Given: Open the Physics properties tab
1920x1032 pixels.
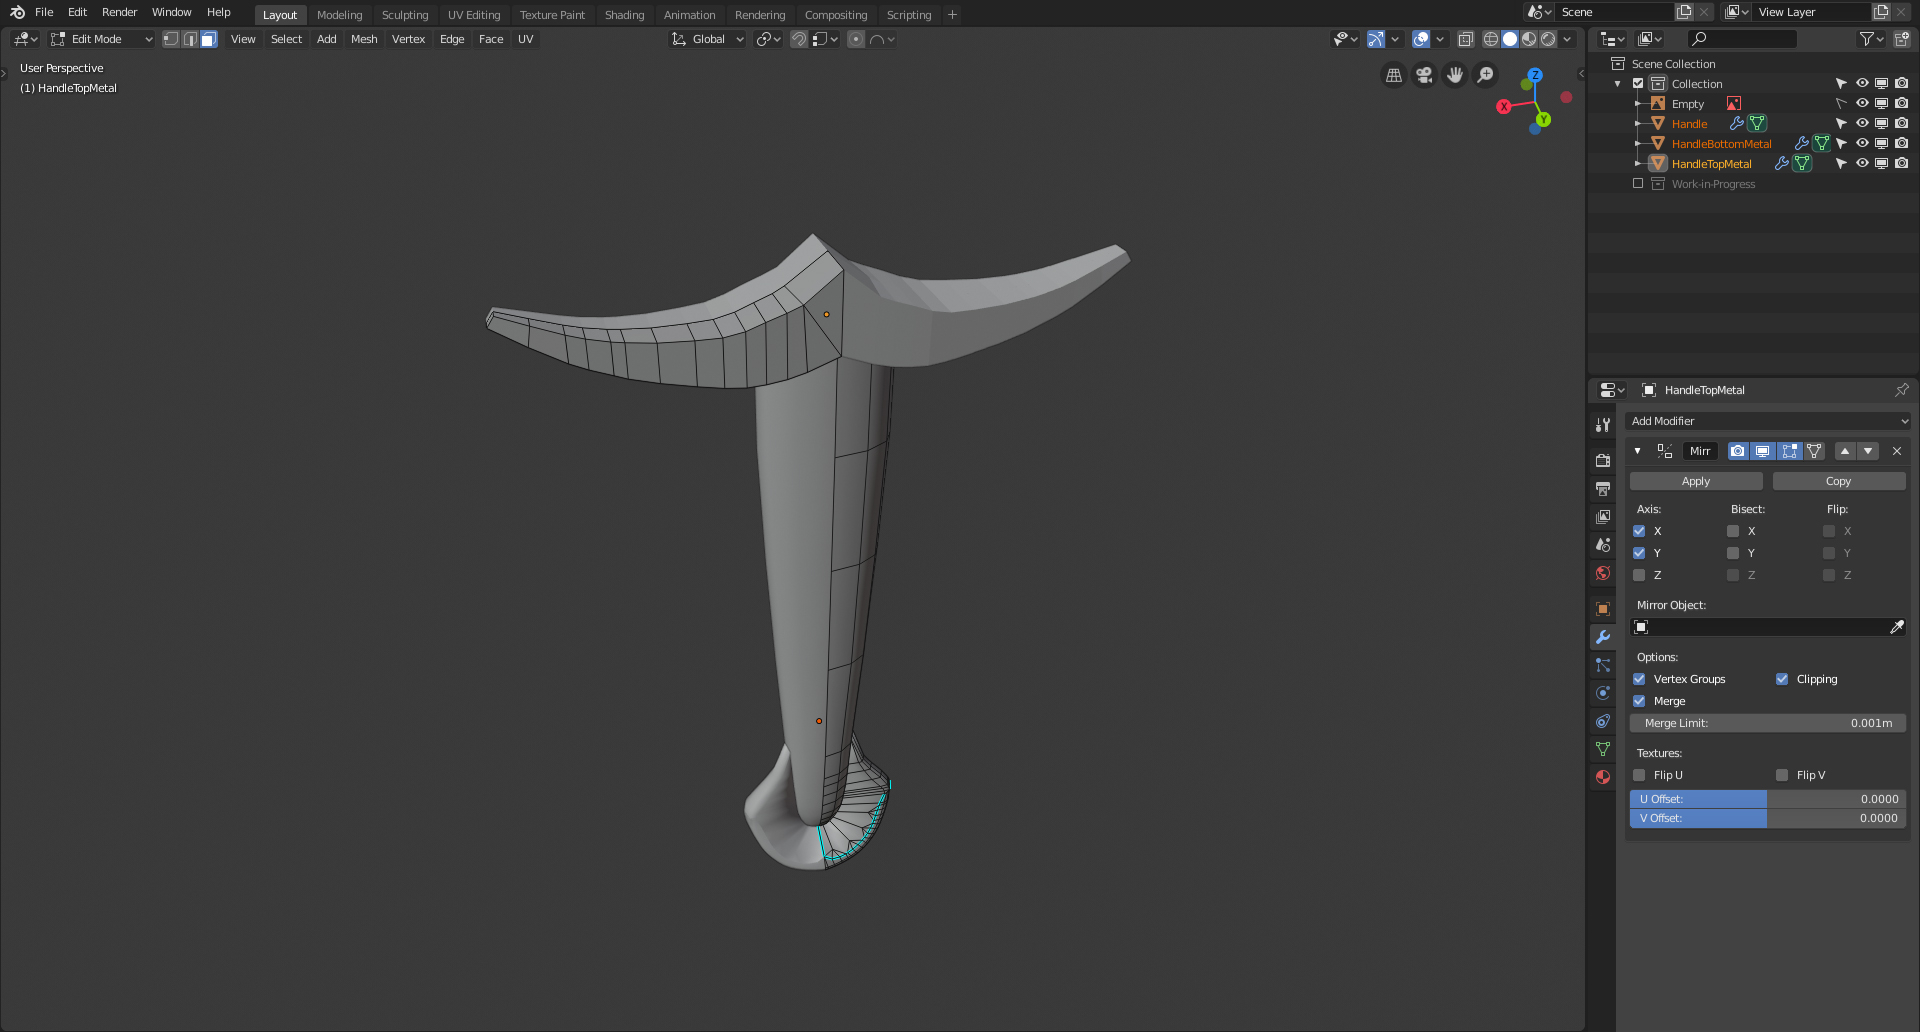Looking at the screenshot, I should pyautogui.click(x=1603, y=693).
